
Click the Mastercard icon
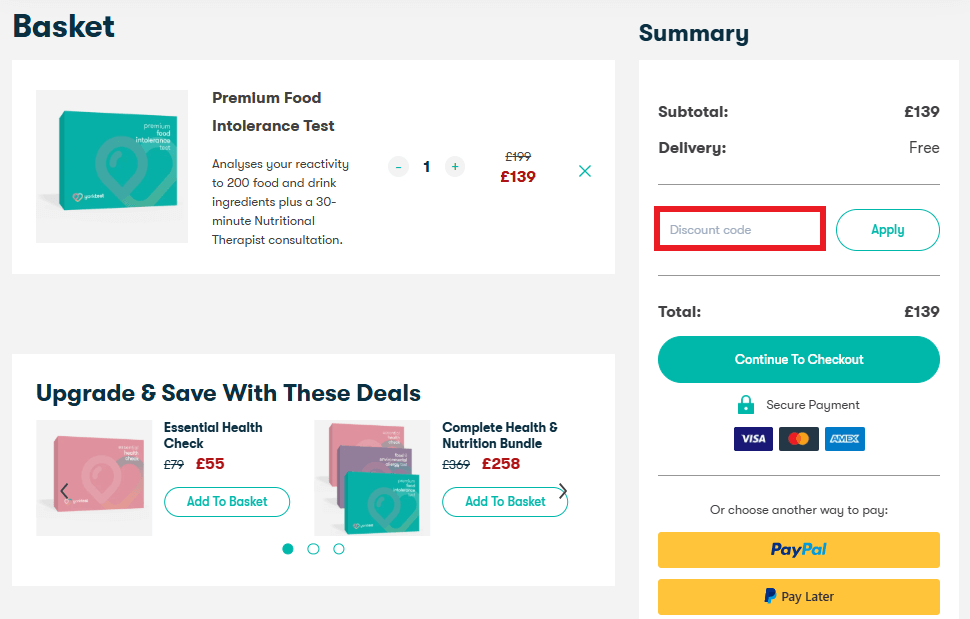[799, 439]
